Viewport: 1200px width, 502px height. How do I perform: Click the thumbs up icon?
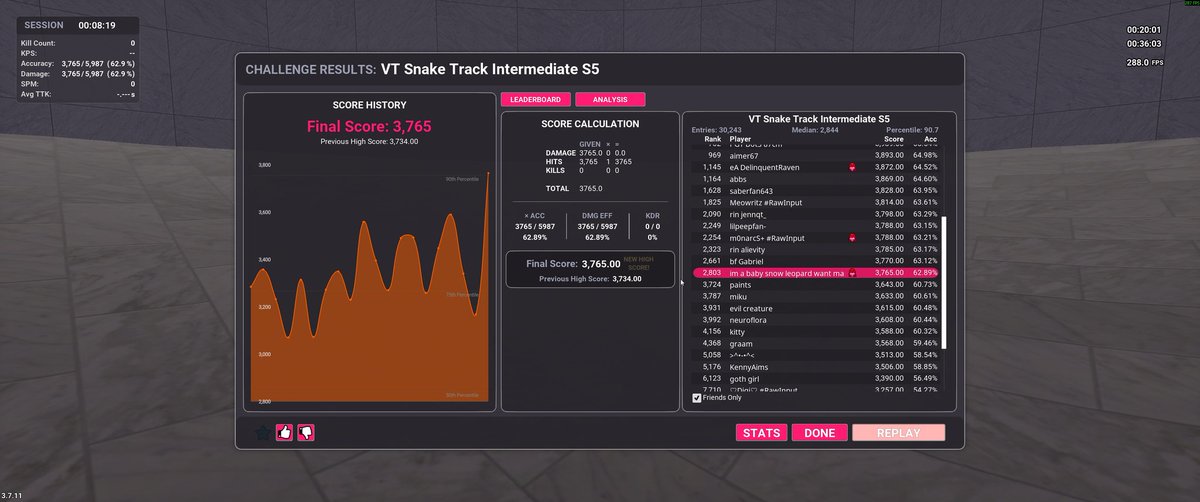coord(285,433)
